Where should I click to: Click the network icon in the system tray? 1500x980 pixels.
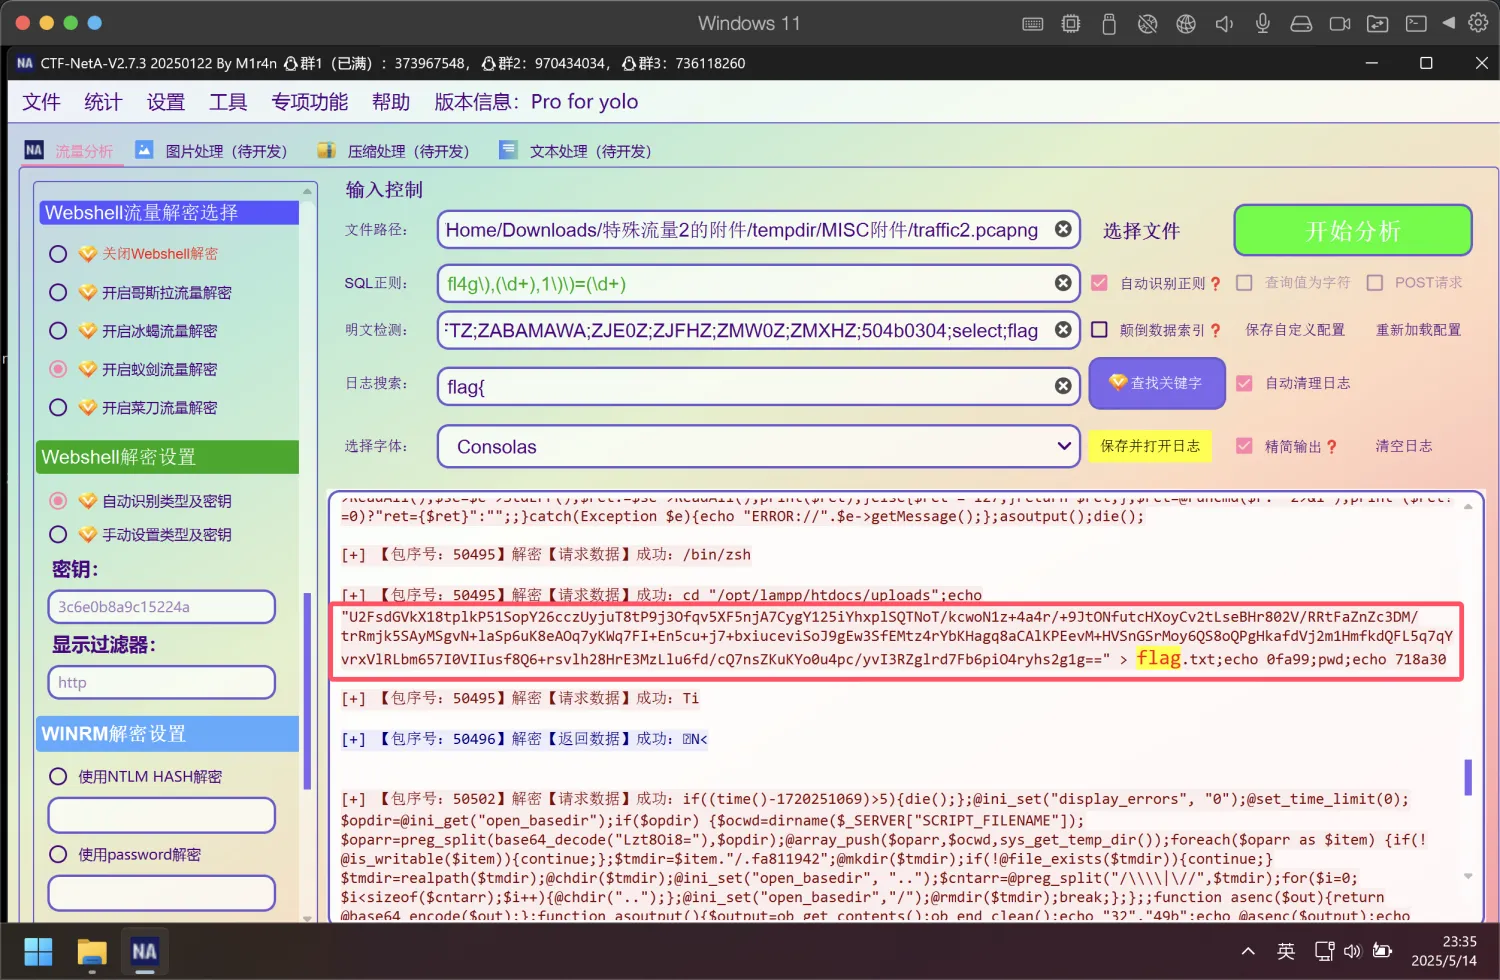[x=1324, y=951]
